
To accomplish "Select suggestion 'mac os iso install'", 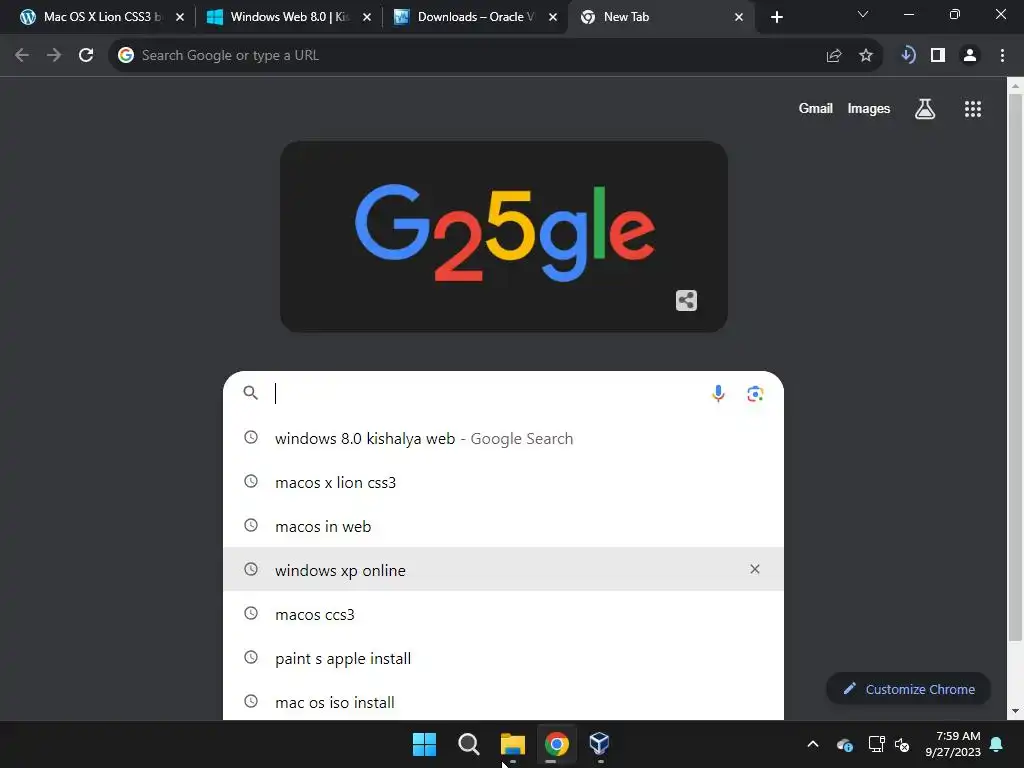I will (503, 701).
